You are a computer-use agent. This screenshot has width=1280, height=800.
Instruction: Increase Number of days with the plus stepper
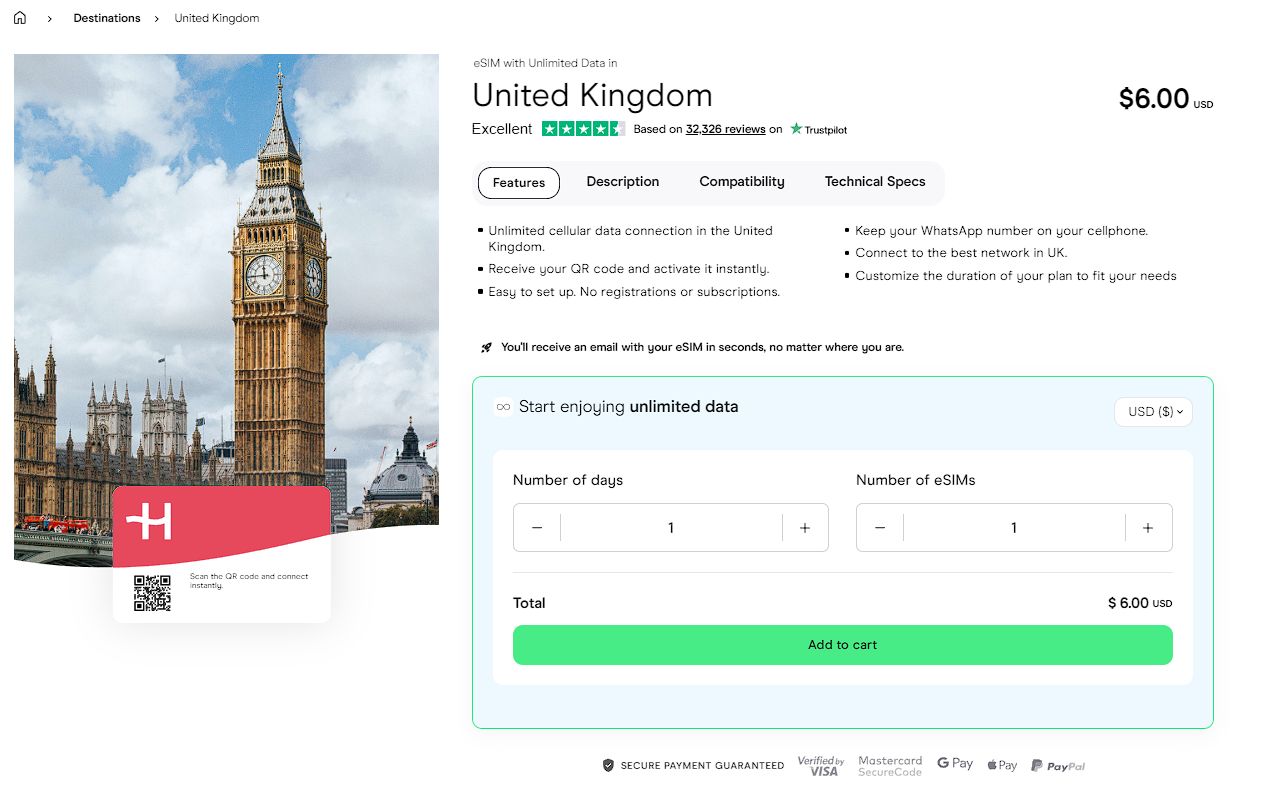tap(805, 527)
